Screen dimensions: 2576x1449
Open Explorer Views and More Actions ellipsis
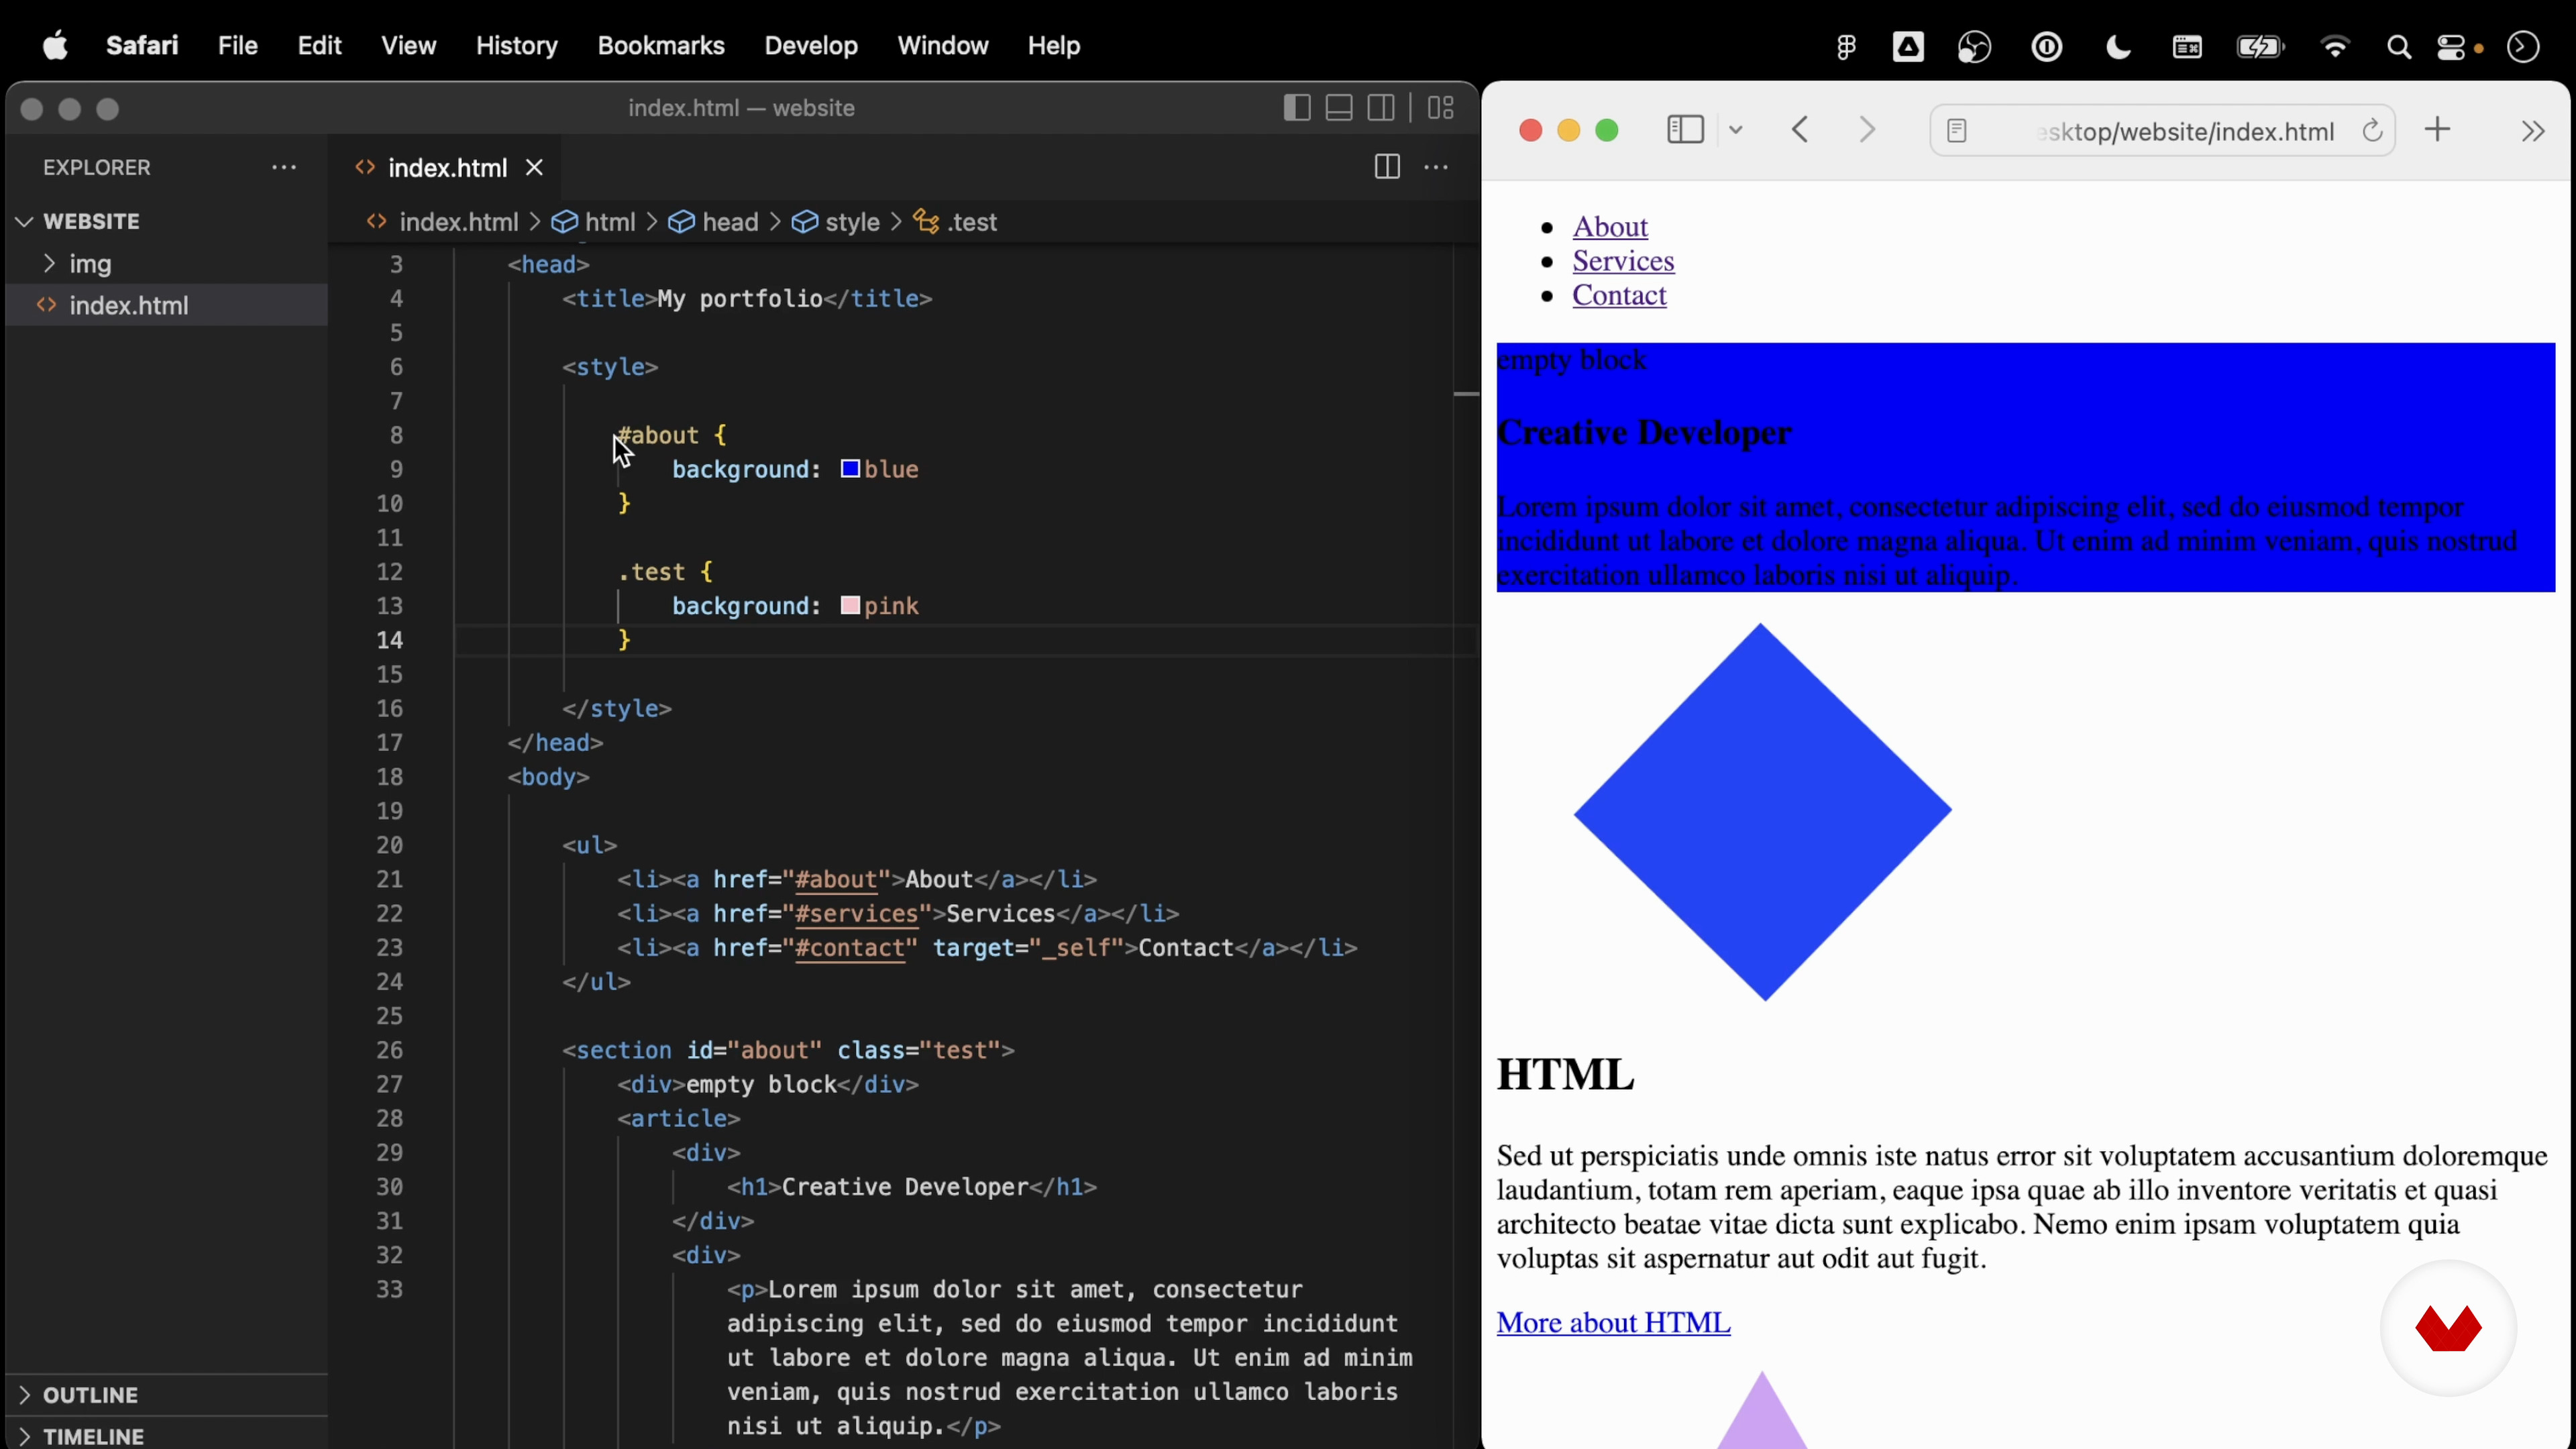pos(284,167)
